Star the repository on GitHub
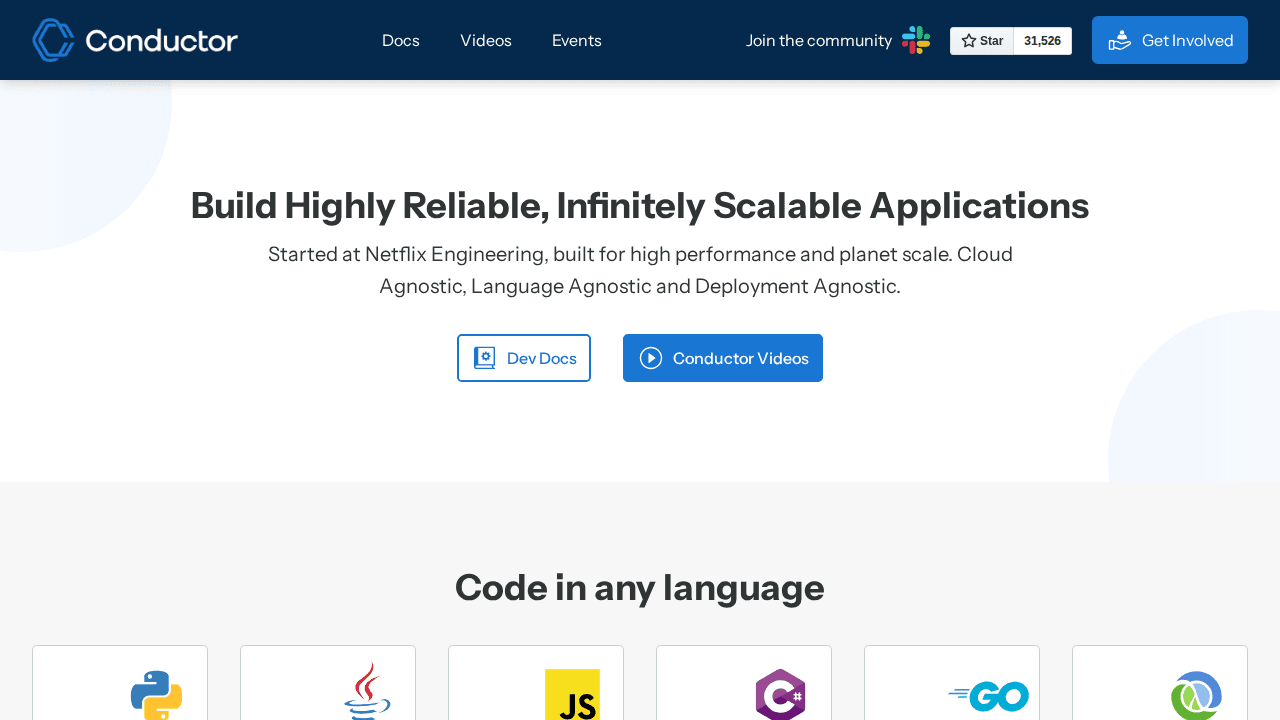1280x720 pixels. pos(982,41)
